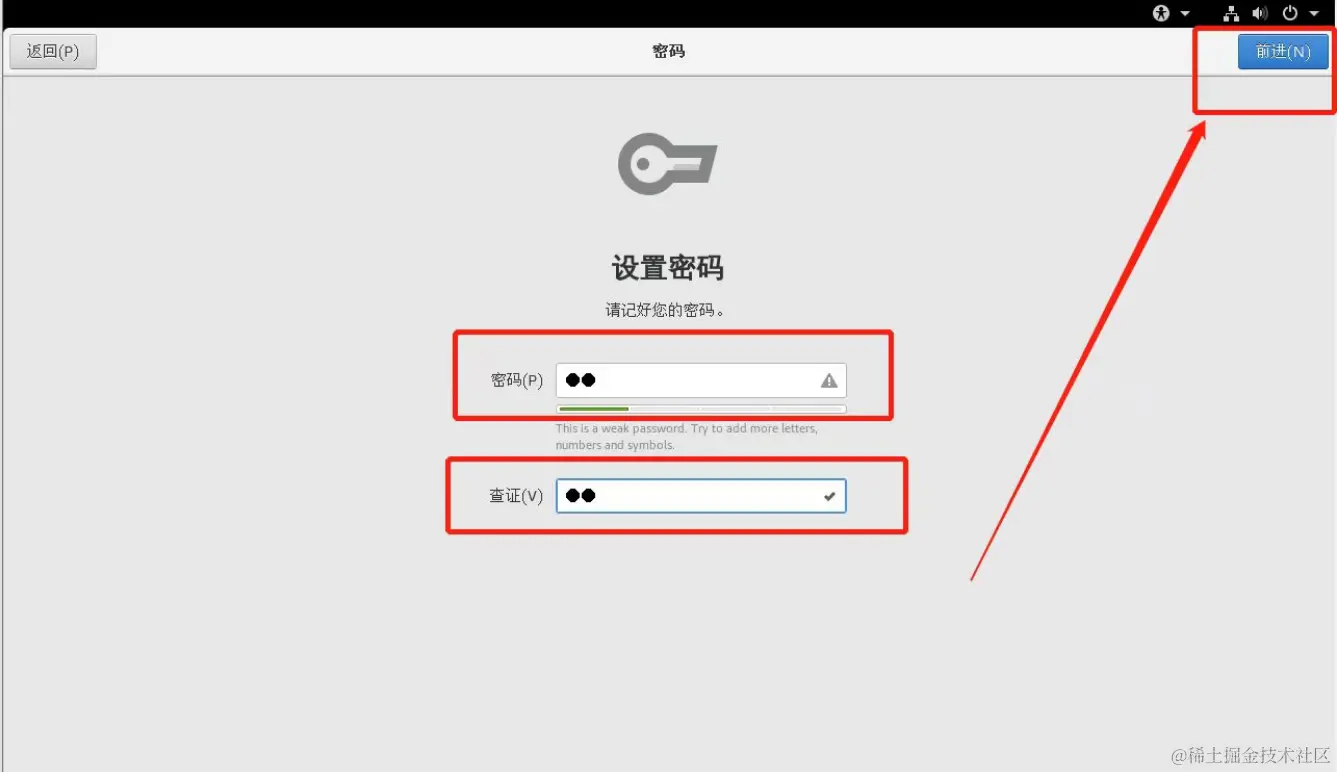Screen dimensions: 1337x772
Task: Click the wired network status icon
Action: click(1231, 13)
